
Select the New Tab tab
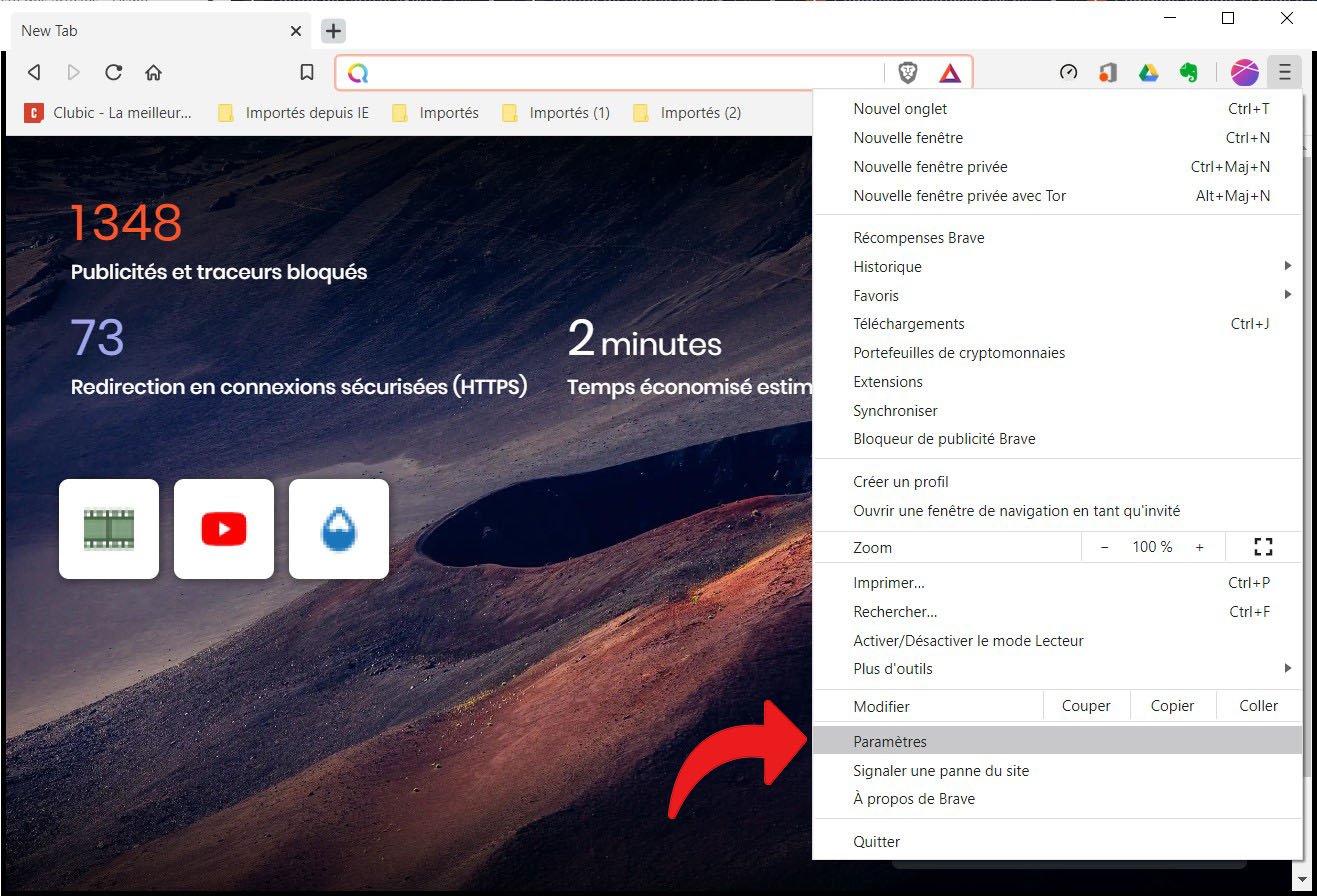click(160, 31)
